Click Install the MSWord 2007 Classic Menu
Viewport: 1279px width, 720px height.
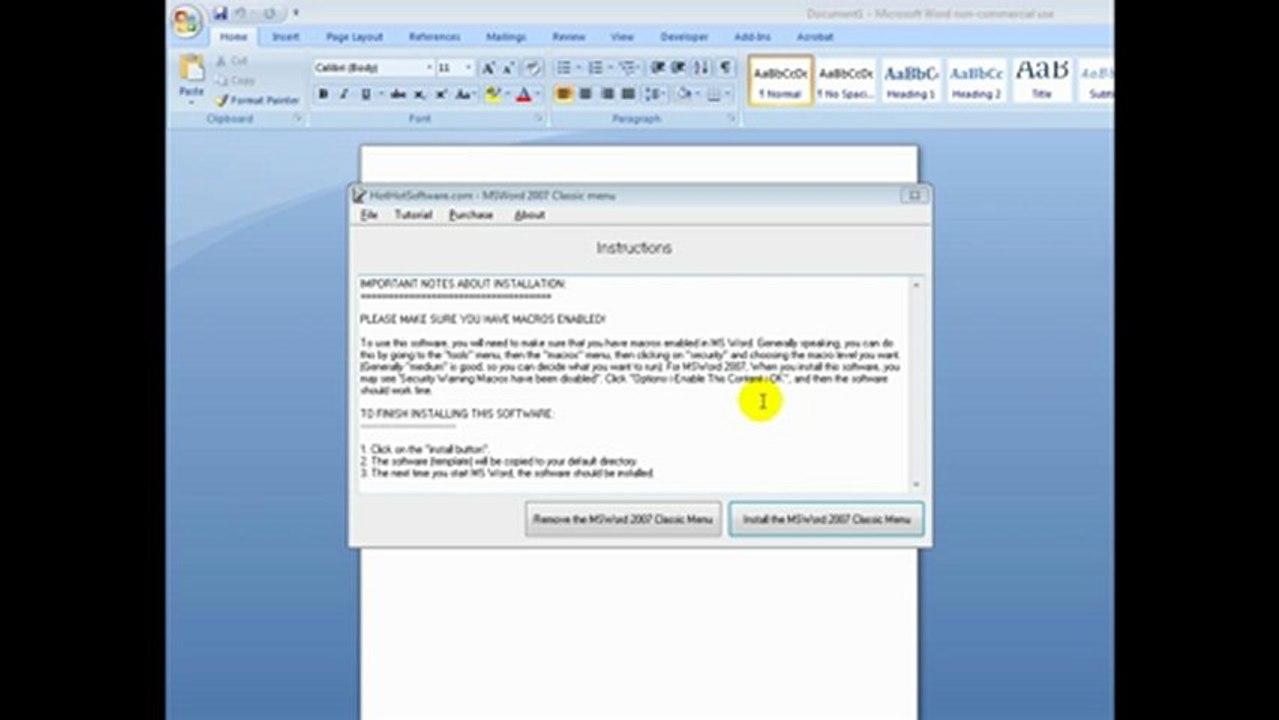826,519
